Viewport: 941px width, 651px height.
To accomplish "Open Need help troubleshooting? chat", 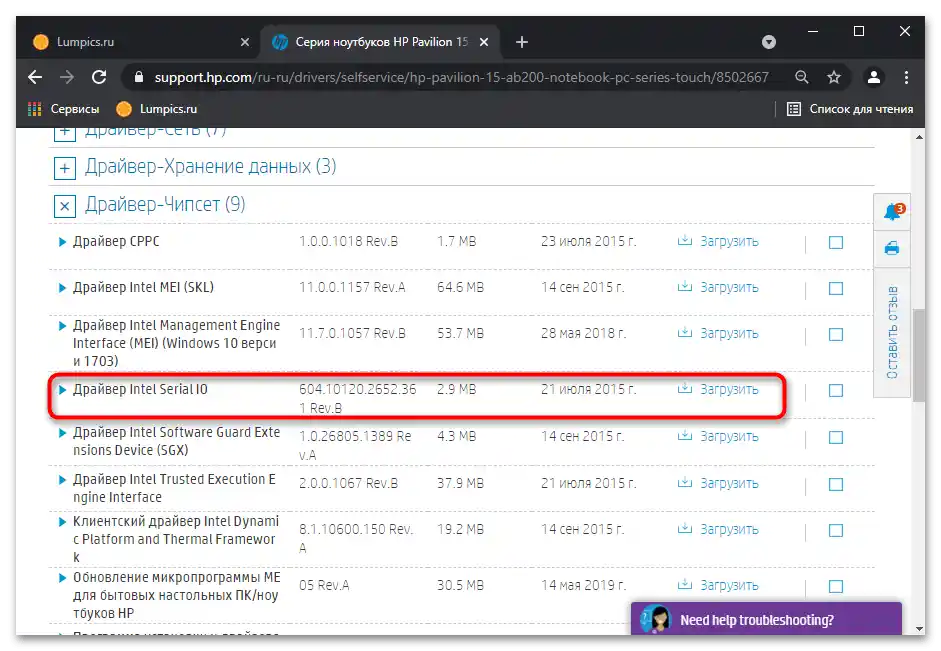I will point(766,619).
